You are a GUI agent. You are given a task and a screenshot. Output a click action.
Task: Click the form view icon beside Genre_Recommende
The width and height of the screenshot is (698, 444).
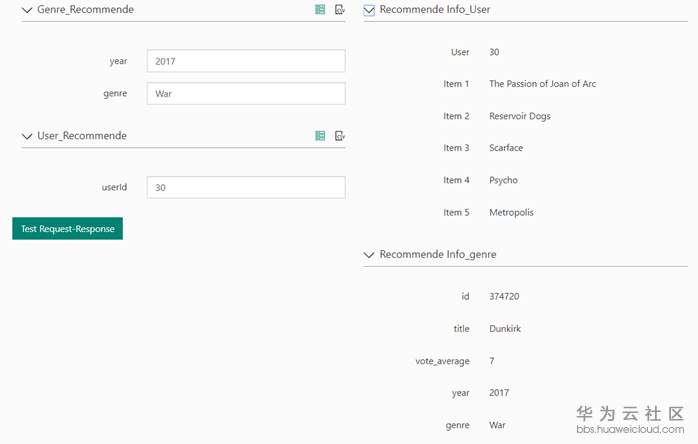pos(320,10)
